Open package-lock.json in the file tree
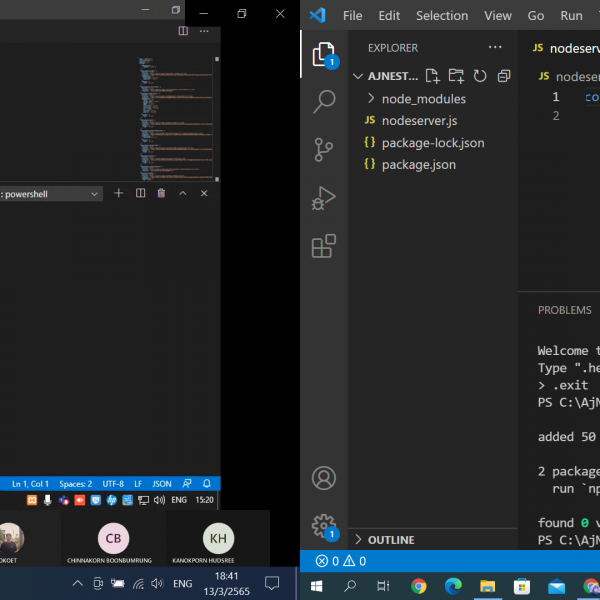The height and width of the screenshot is (600, 600). click(x=432, y=143)
